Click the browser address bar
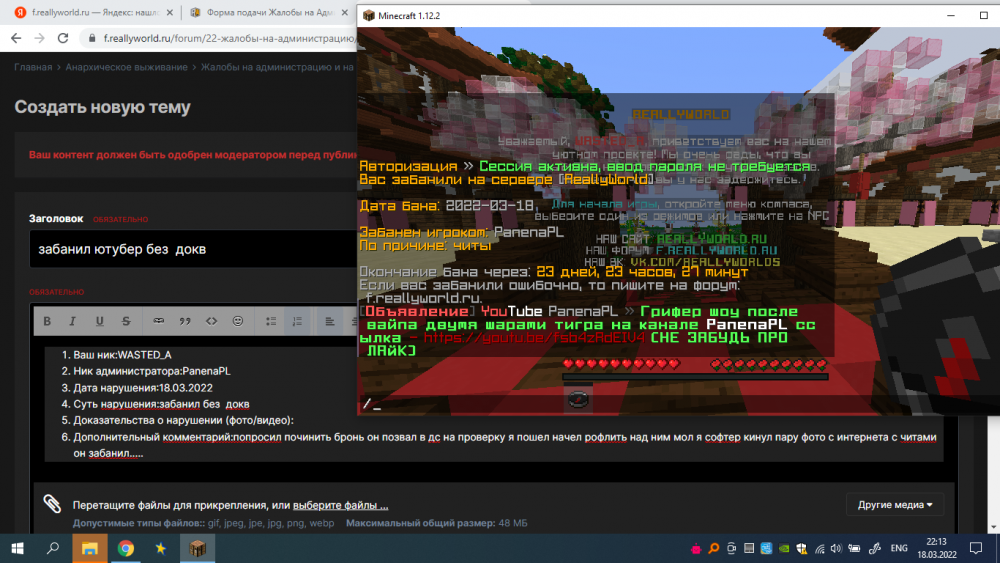 220,38
